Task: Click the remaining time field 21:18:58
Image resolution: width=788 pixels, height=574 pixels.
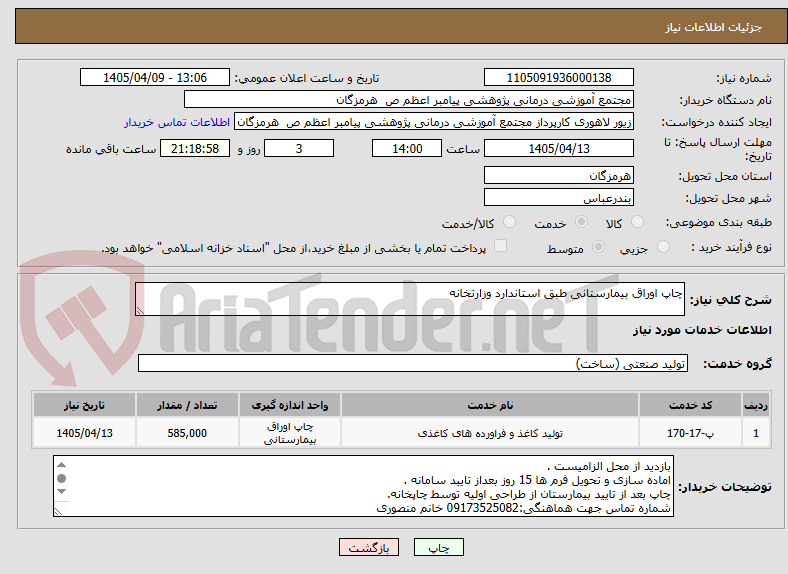Action: click(195, 148)
